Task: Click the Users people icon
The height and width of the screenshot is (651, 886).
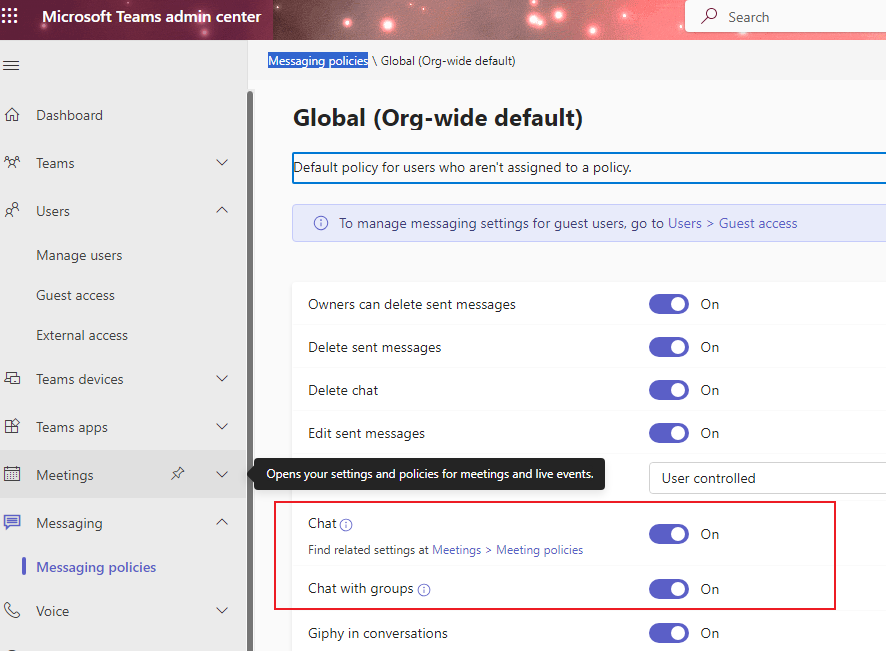Action: tap(12, 210)
